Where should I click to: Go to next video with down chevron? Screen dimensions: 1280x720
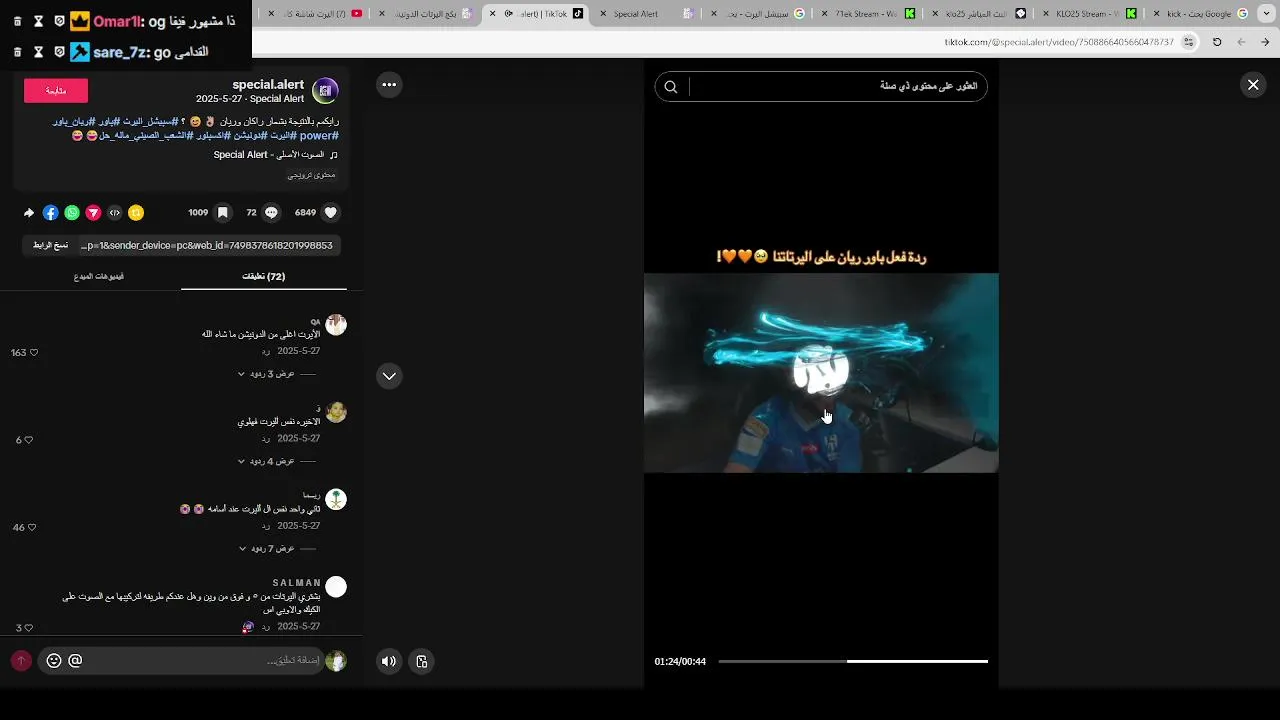389,376
